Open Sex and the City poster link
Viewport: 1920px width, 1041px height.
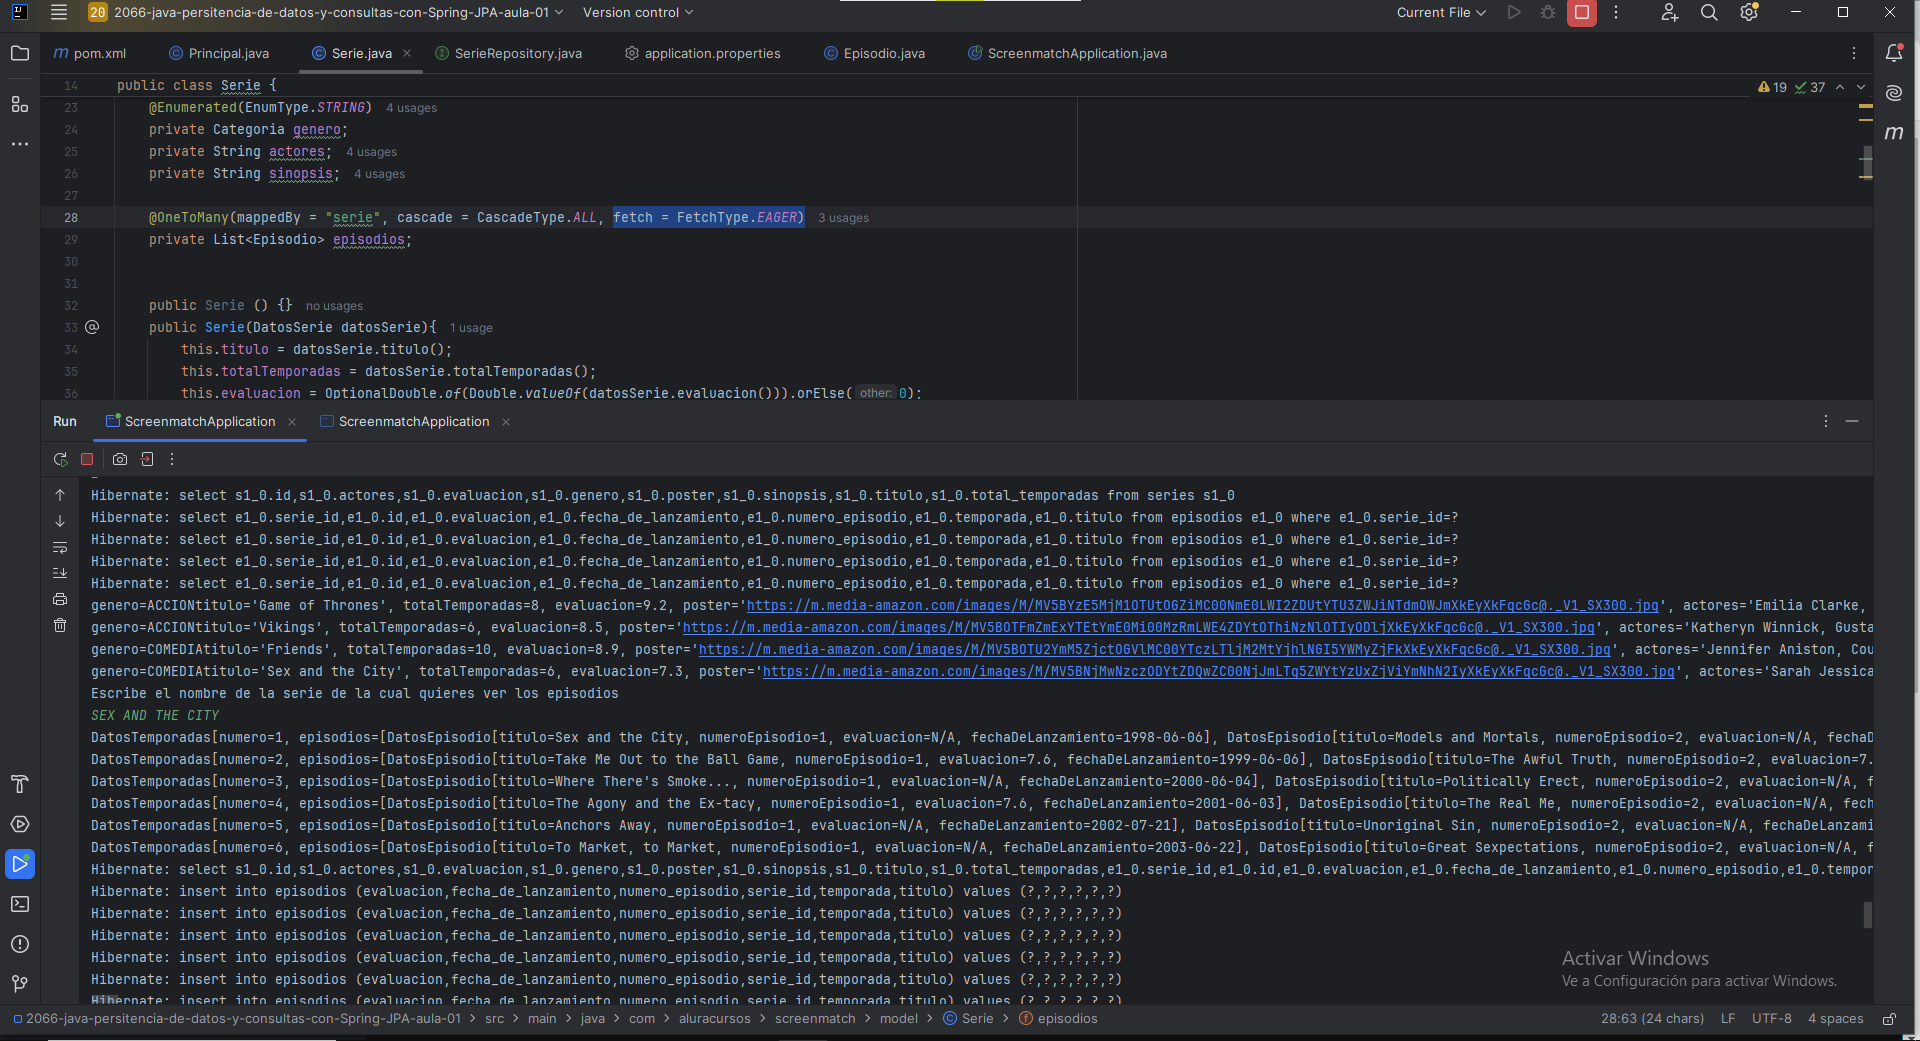(x=1218, y=671)
